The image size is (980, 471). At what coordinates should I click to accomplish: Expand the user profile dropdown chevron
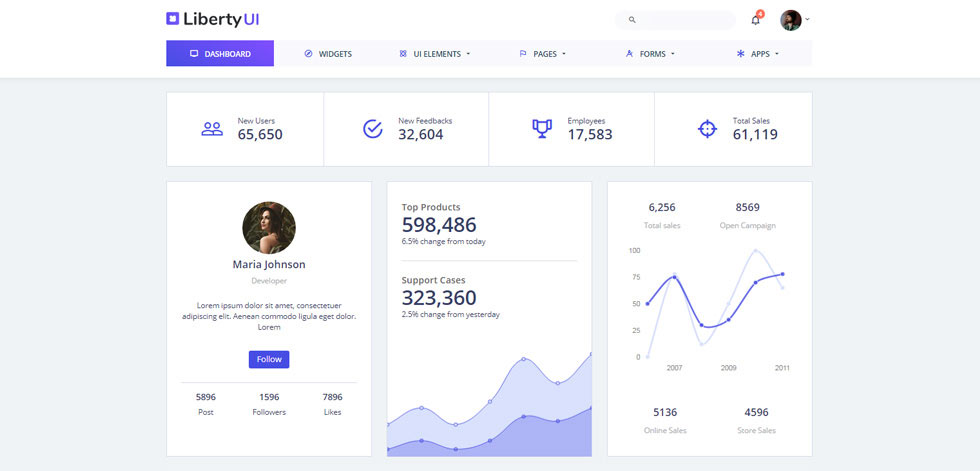(808, 19)
